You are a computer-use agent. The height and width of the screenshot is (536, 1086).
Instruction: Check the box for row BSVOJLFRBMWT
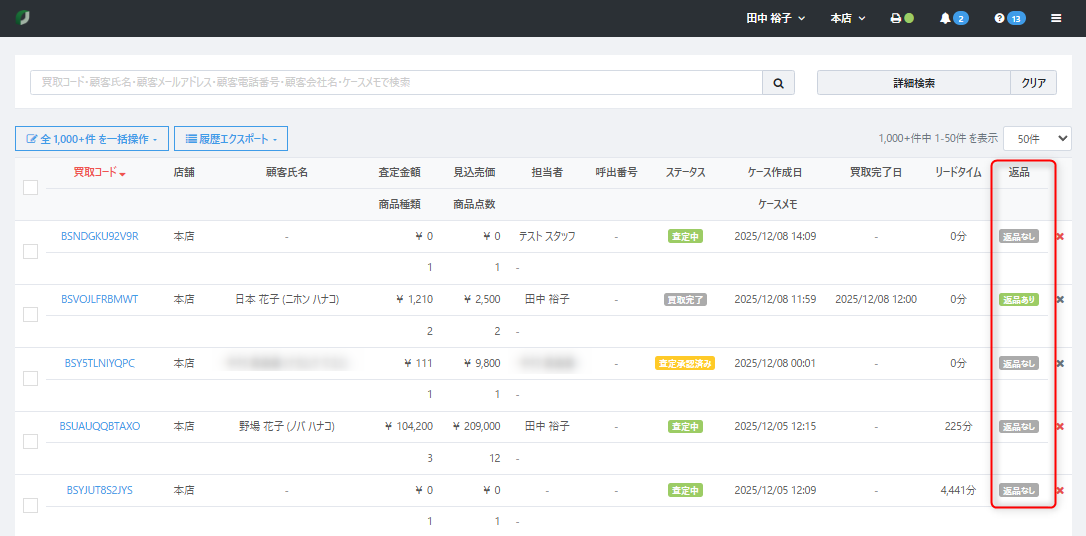coord(30,314)
